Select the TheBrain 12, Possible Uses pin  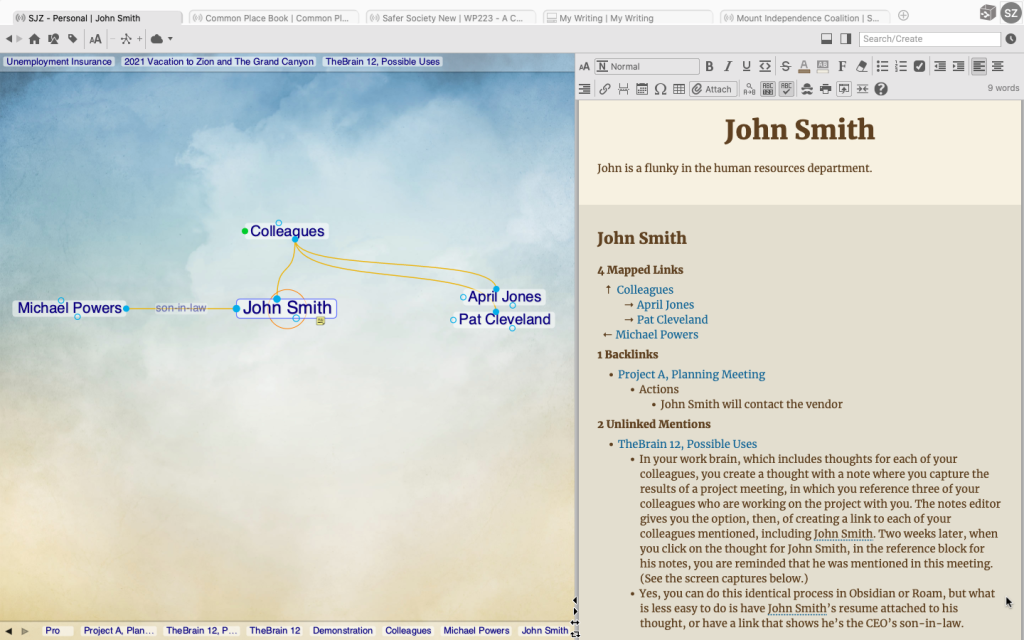383,61
